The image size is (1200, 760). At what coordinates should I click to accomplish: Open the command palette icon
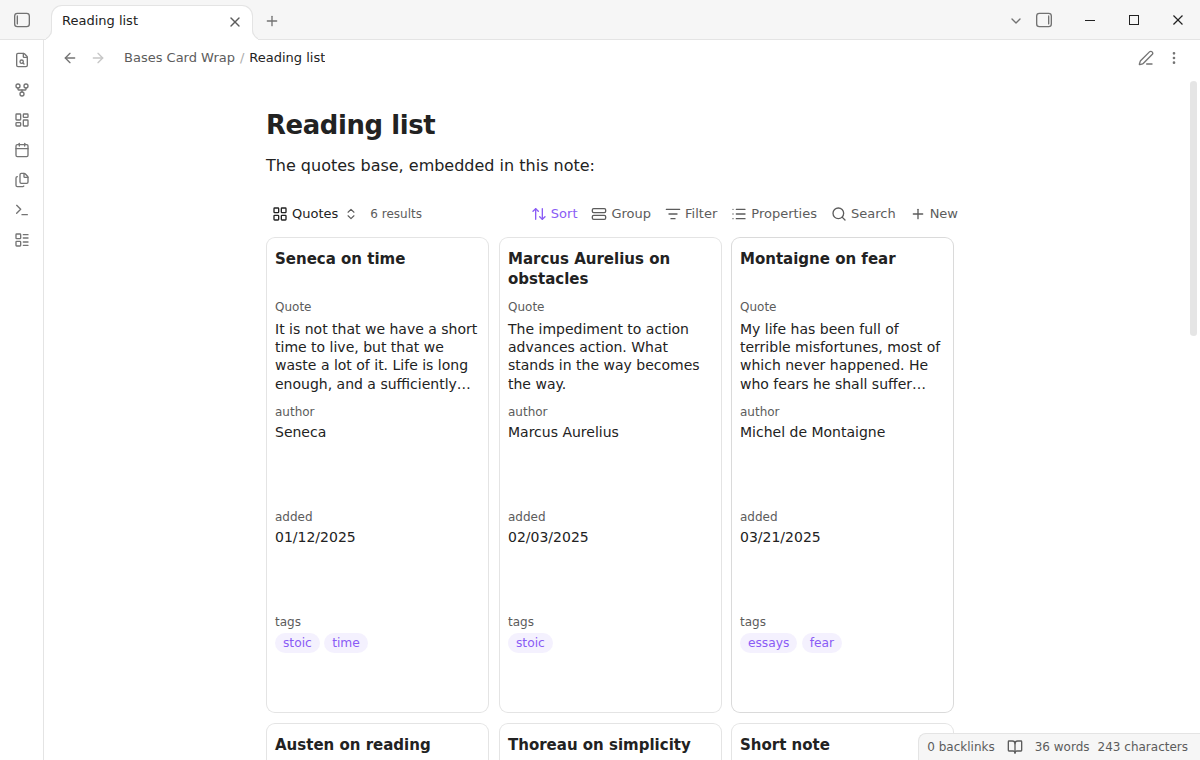22,210
